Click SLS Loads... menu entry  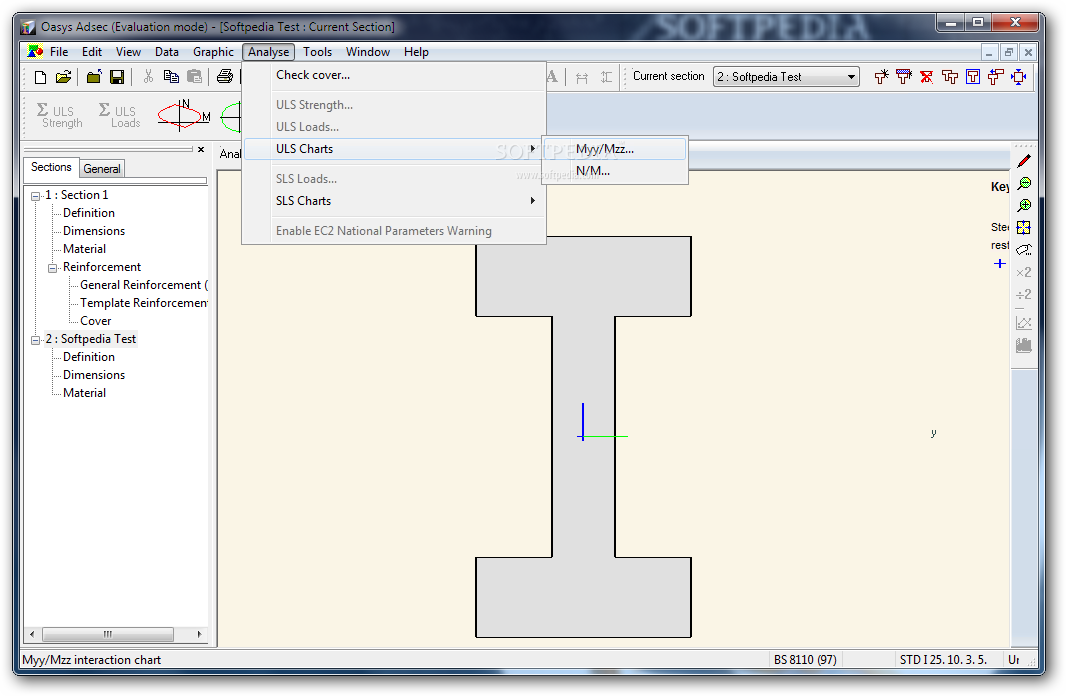[x=394, y=179]
